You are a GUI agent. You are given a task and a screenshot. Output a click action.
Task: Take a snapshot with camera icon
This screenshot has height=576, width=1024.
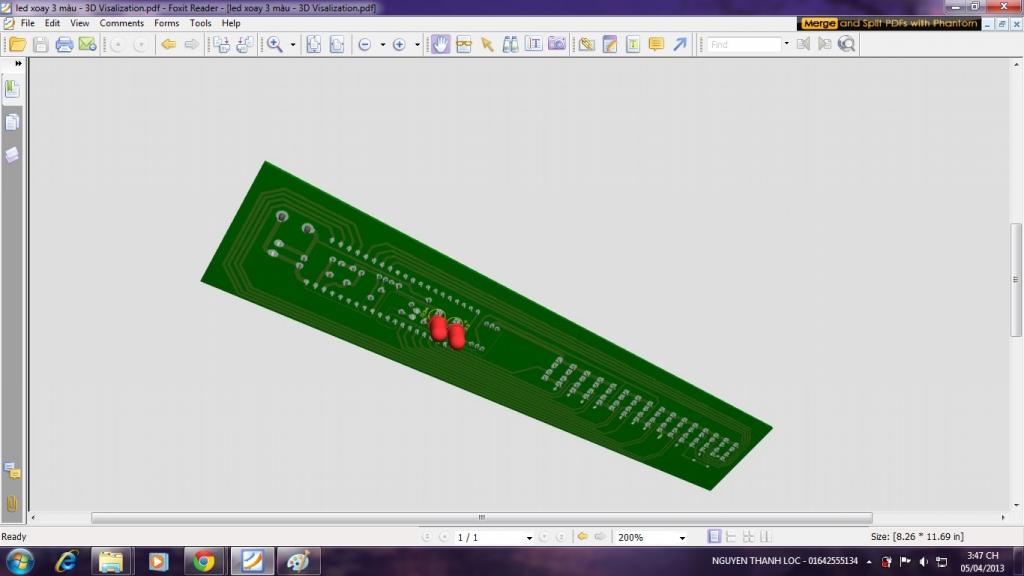[556, 44]
